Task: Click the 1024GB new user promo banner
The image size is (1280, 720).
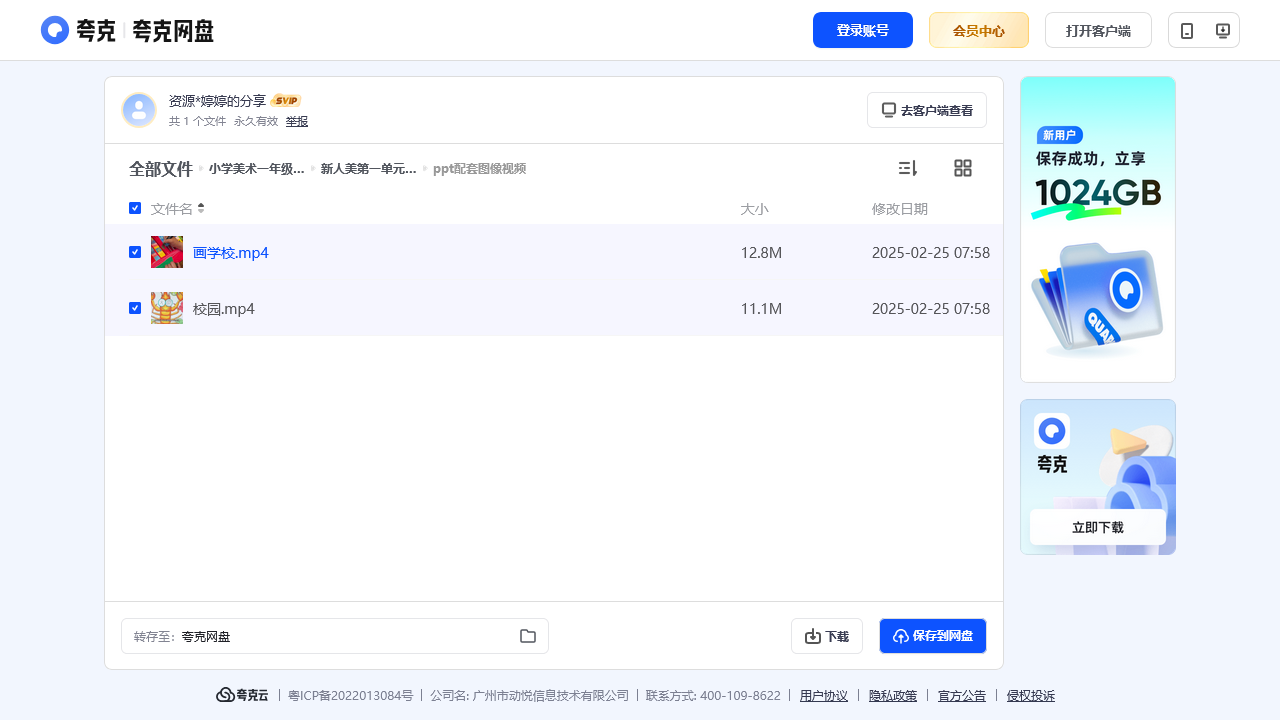Action: [x=1098, y=229]
